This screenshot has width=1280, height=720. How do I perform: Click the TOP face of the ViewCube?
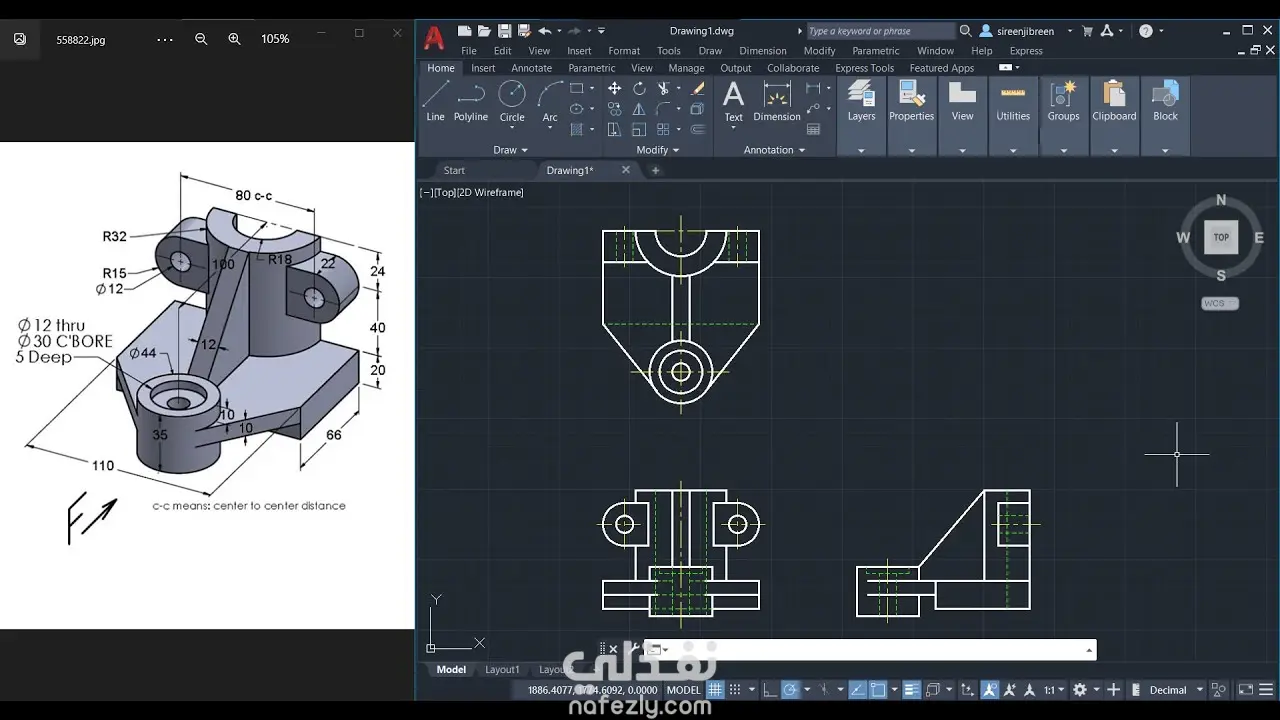(1221, 238)
